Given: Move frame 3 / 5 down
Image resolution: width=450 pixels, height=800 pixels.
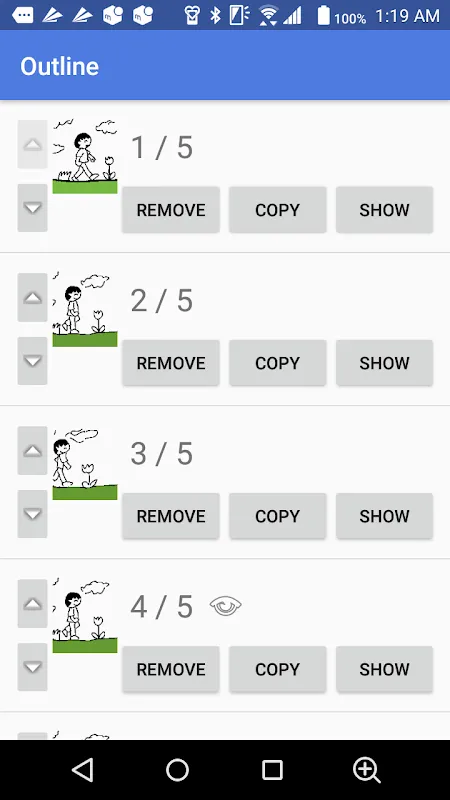Looking at the screenshot, I should tap(33, 514).
